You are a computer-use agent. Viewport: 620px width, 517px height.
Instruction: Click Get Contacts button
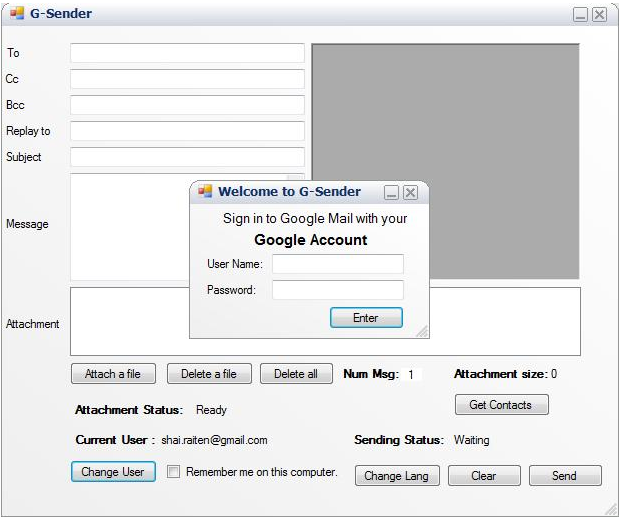pos(502,405)
